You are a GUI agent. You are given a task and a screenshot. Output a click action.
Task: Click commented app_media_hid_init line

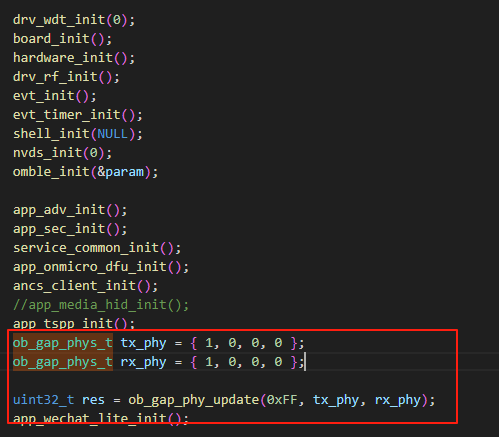(101, 305)
